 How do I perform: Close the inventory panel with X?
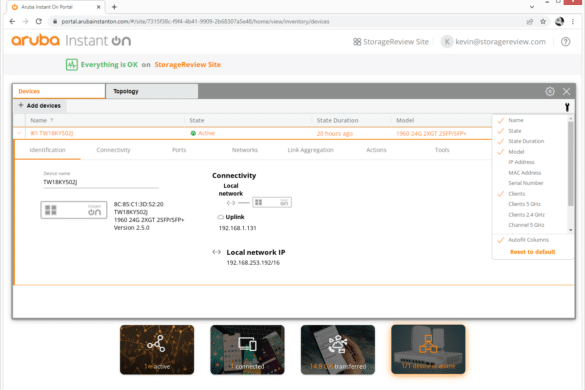(566, 91)
